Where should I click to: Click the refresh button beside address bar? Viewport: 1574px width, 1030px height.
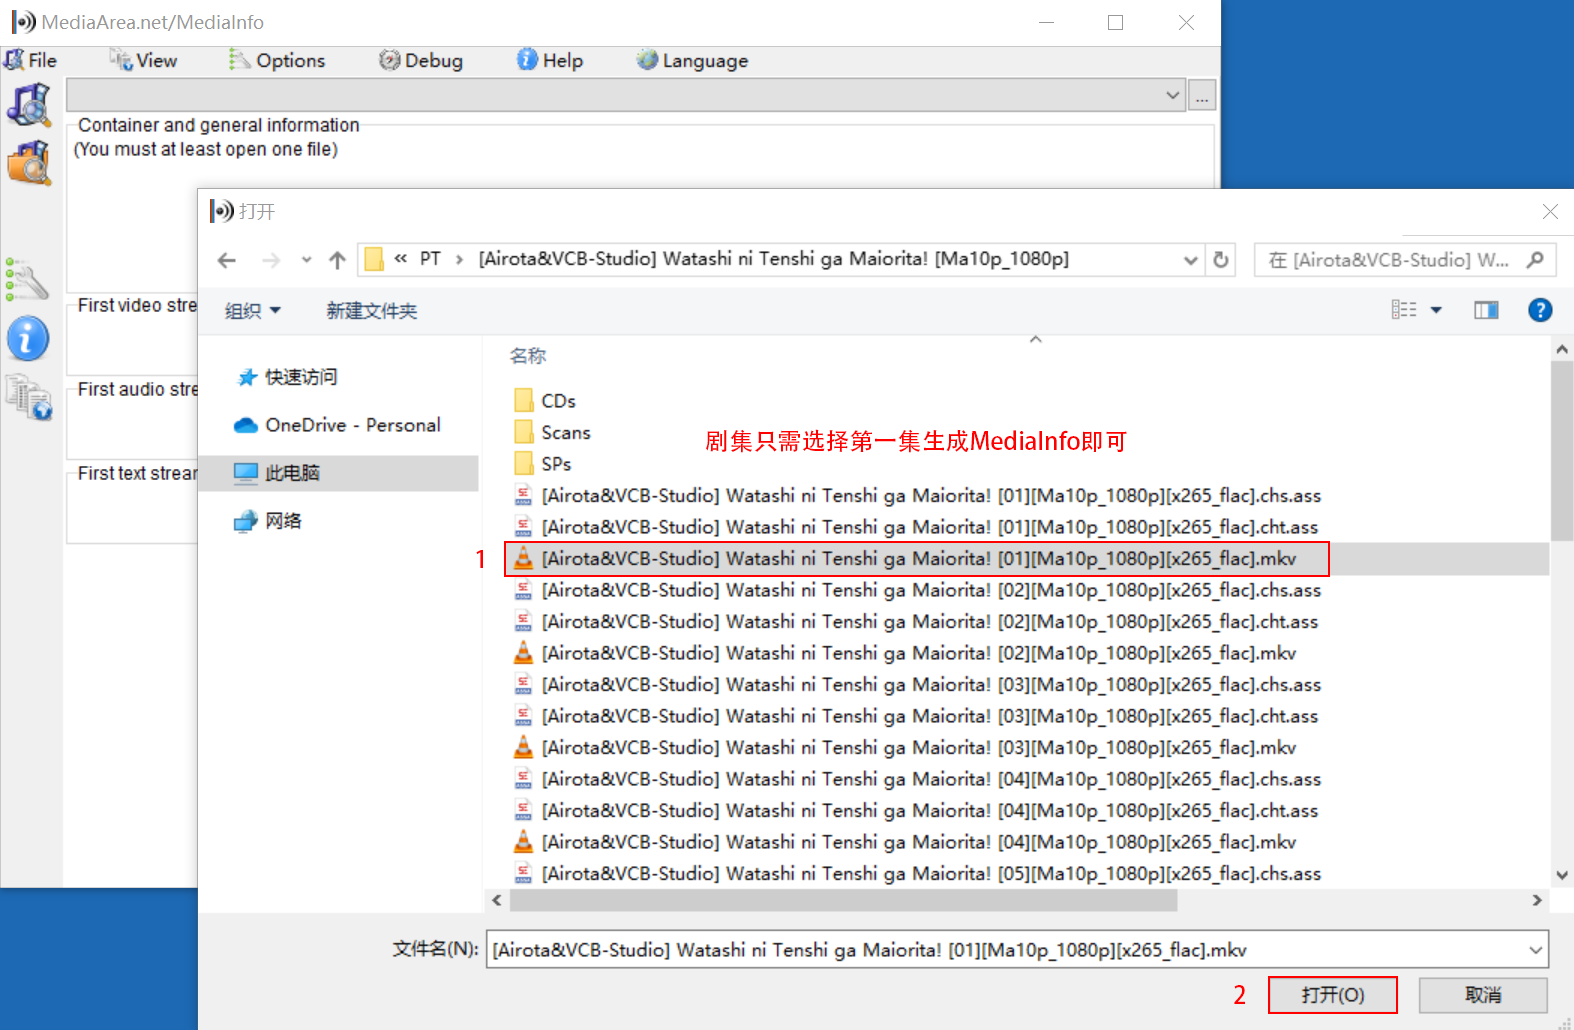1221,260
